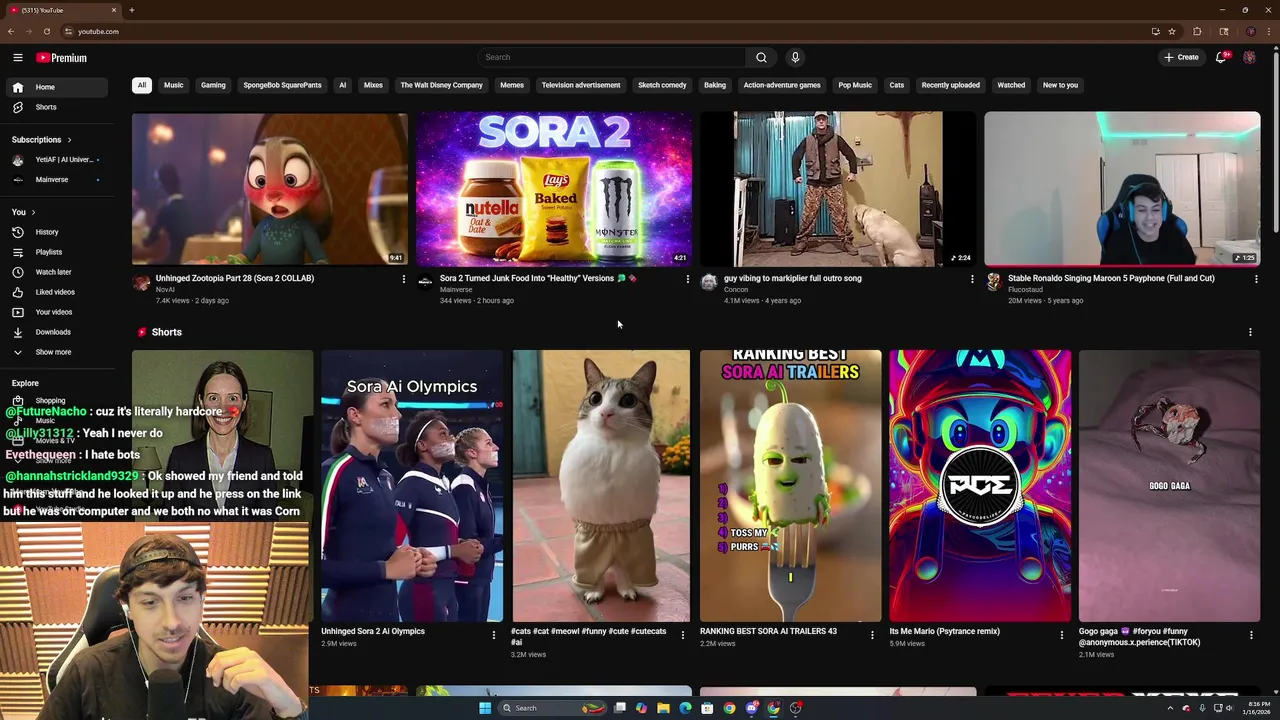
Task: Open Microsoft Edge from the taskbar
Action: click(685, 708)
